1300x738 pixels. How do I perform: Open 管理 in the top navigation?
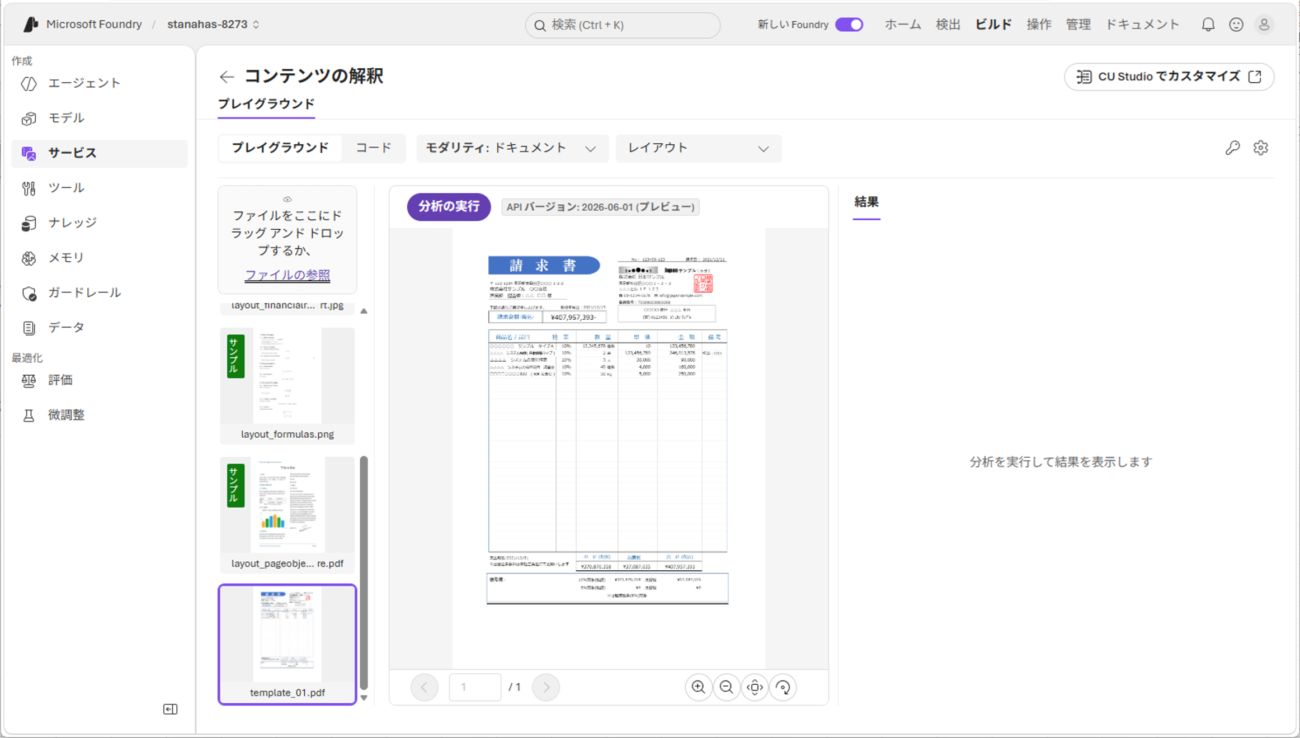pyautogui.click(x=1078, y=25)
